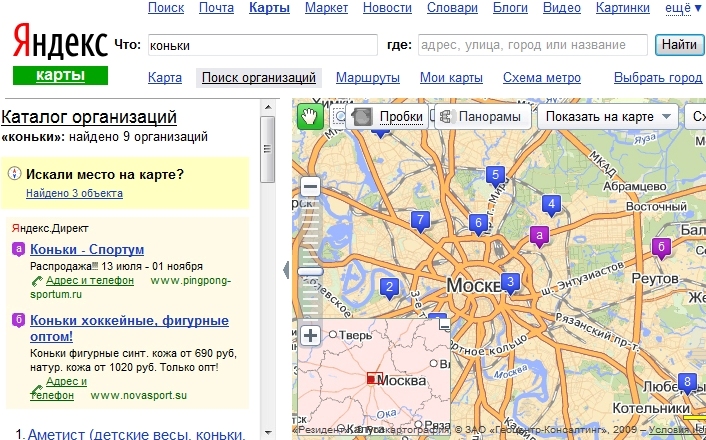Click the Найти search button
Screen dimensions: 706x440
coord(679,45)
